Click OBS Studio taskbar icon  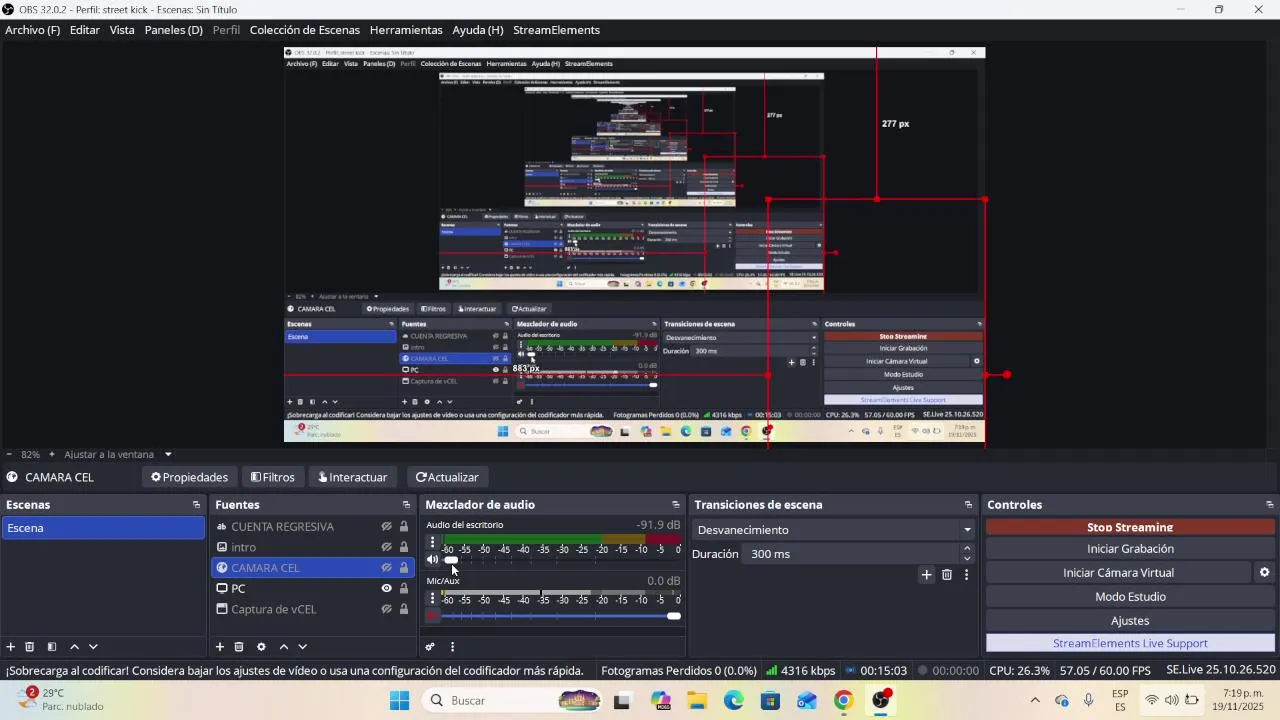click(880, 700)
